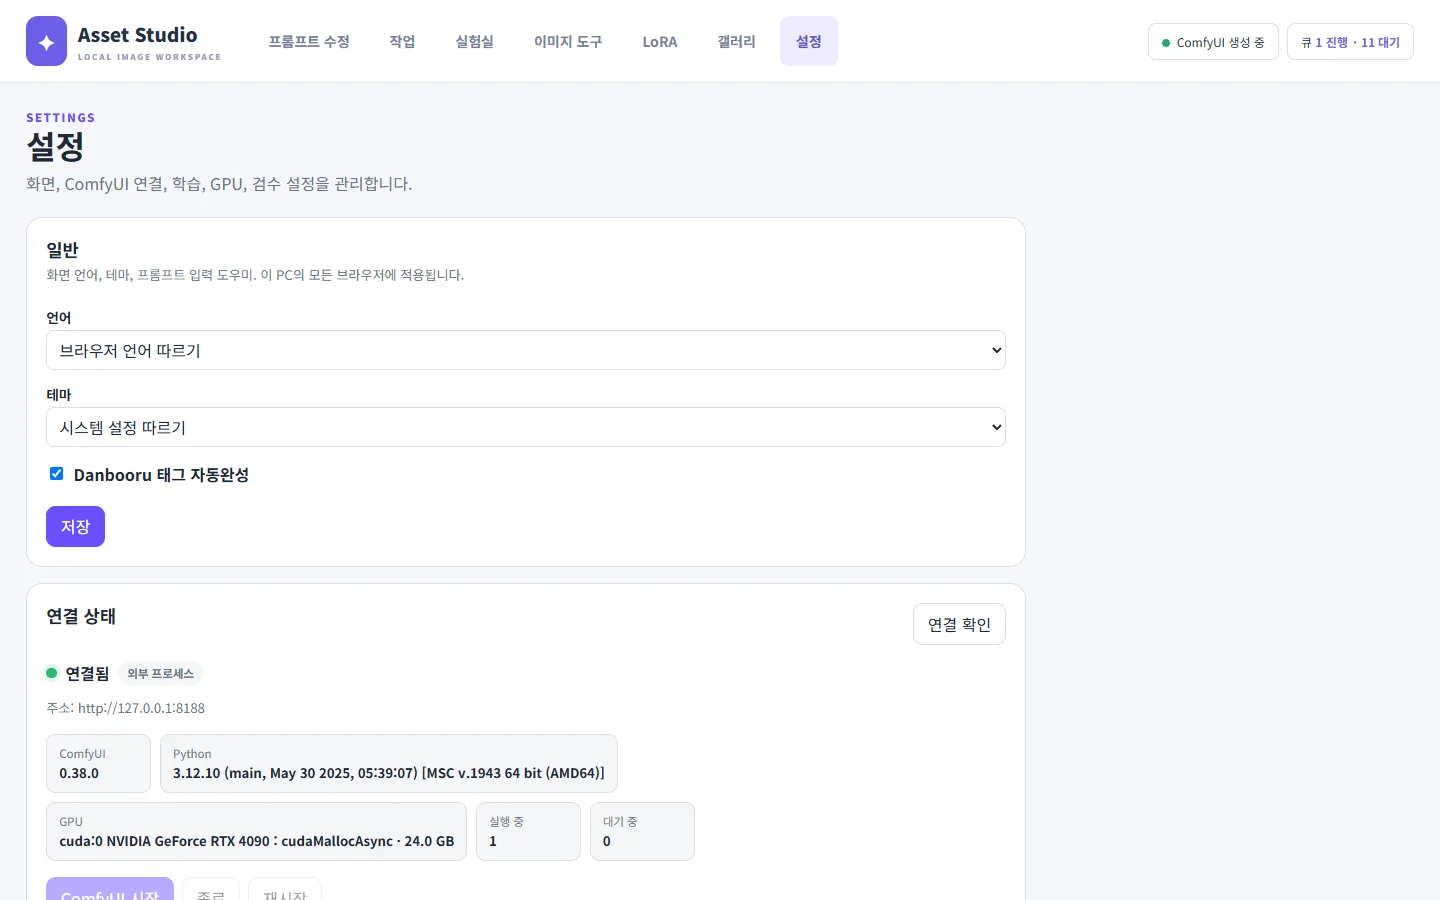The height and width of the screenshot is (900, 1440).
Task: Click the 대기 중 count card
Action: (642, 831)
